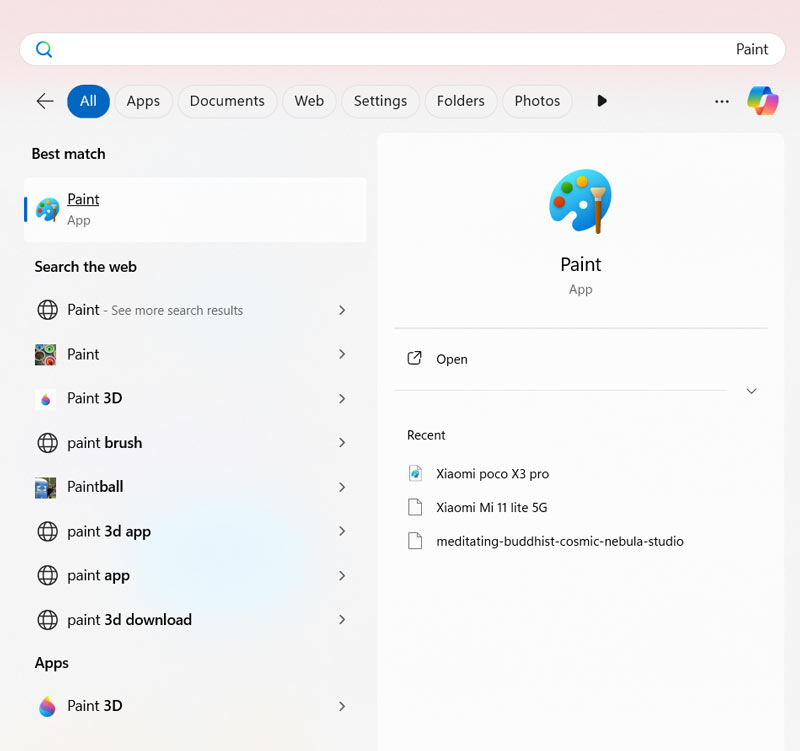Expand chevron for Paint web image result

pos(342,354)
